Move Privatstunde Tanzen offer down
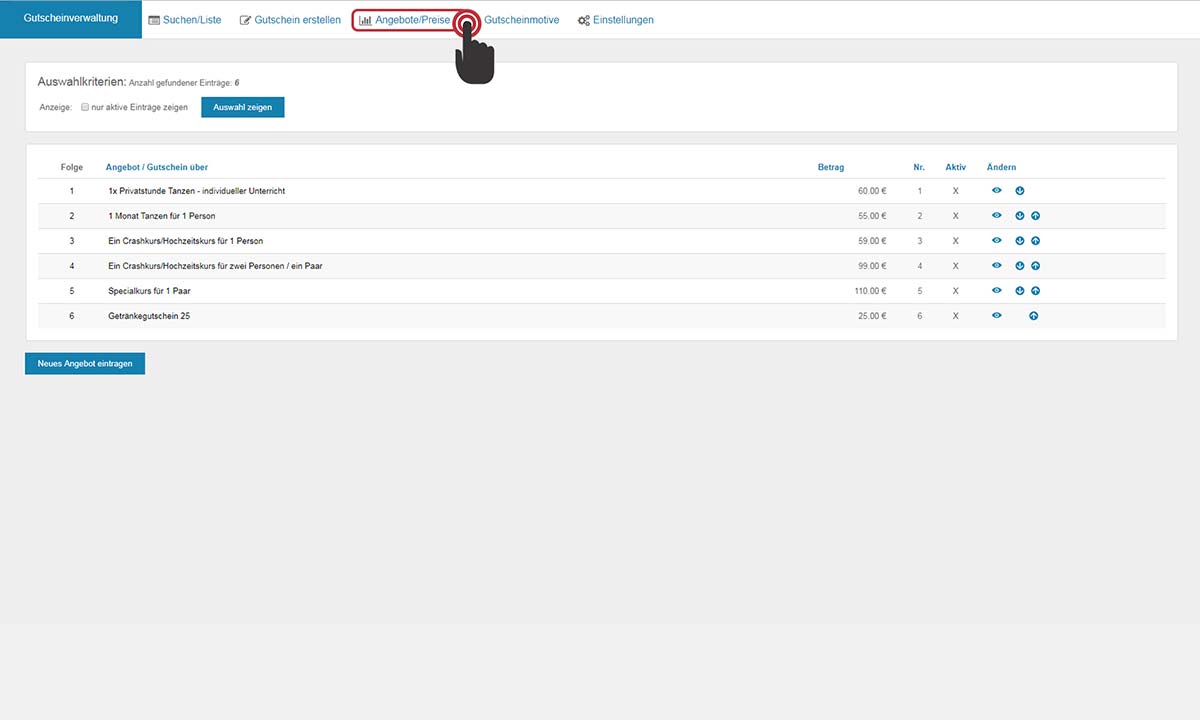Screen dimensions: 1200x720 tap(1020, 190)
